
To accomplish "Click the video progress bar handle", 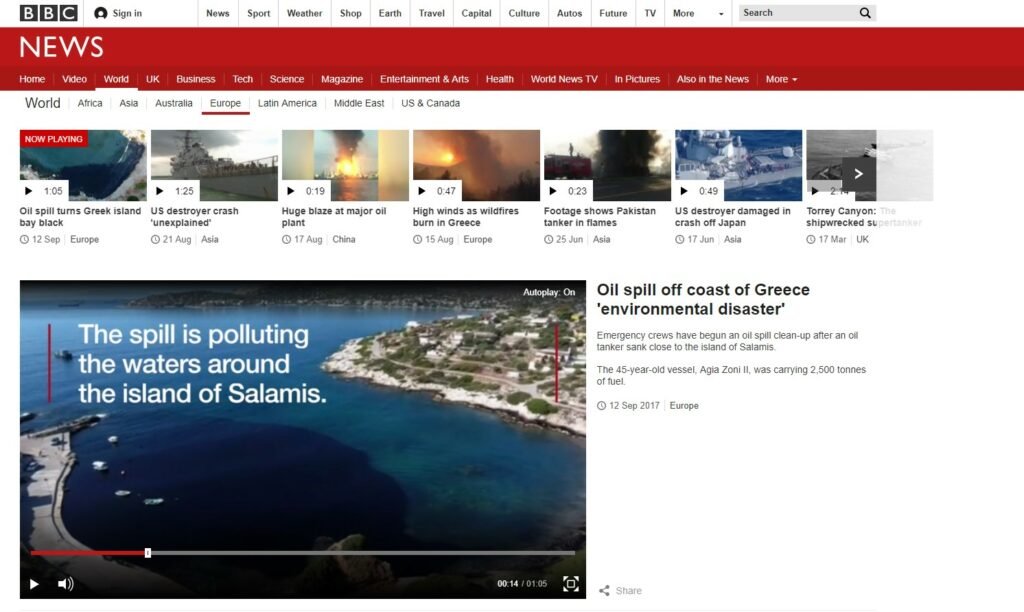I will click(148, 553).
